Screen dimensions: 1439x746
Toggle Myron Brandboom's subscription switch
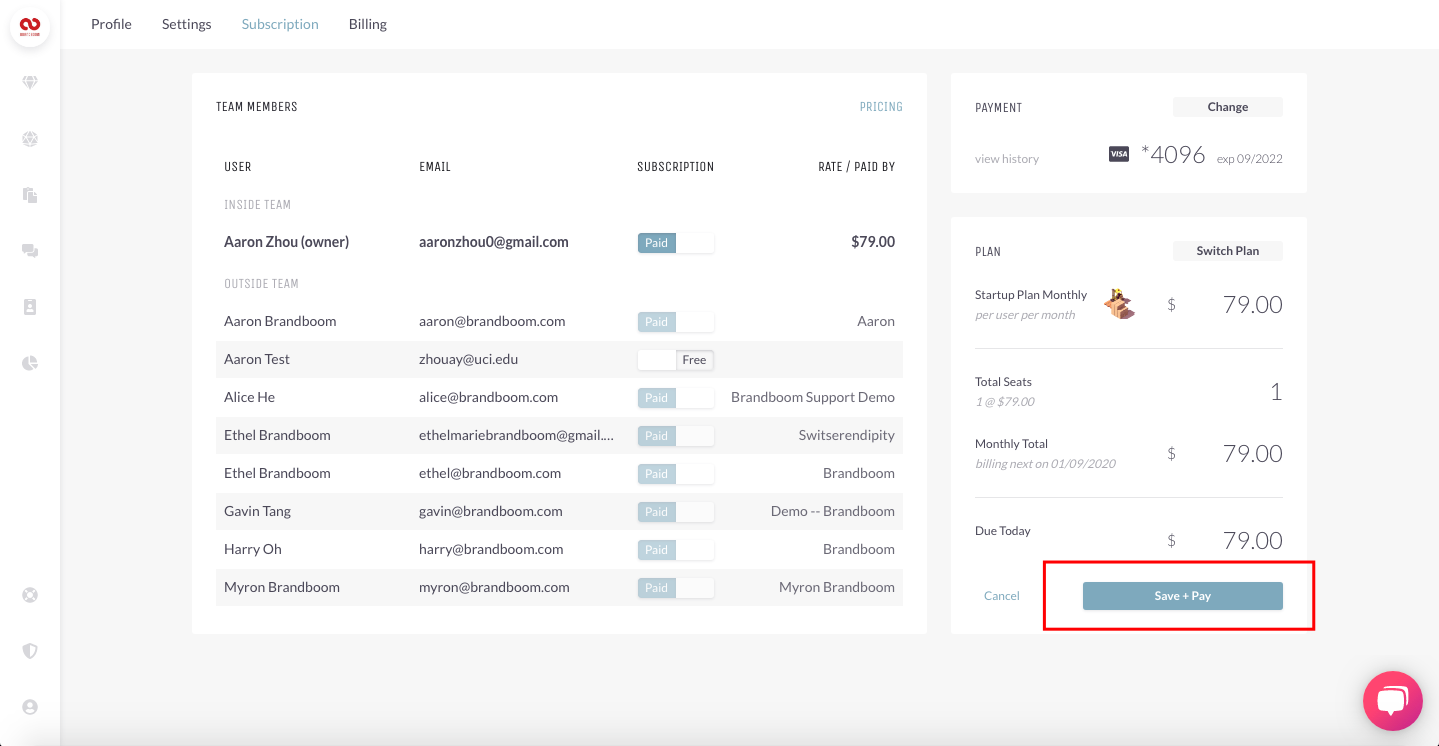coord(676,587)
